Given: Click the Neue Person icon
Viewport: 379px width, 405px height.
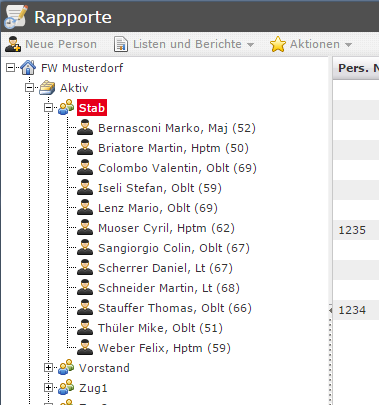Looking at the screenshot, I should [x=13, y=44].
